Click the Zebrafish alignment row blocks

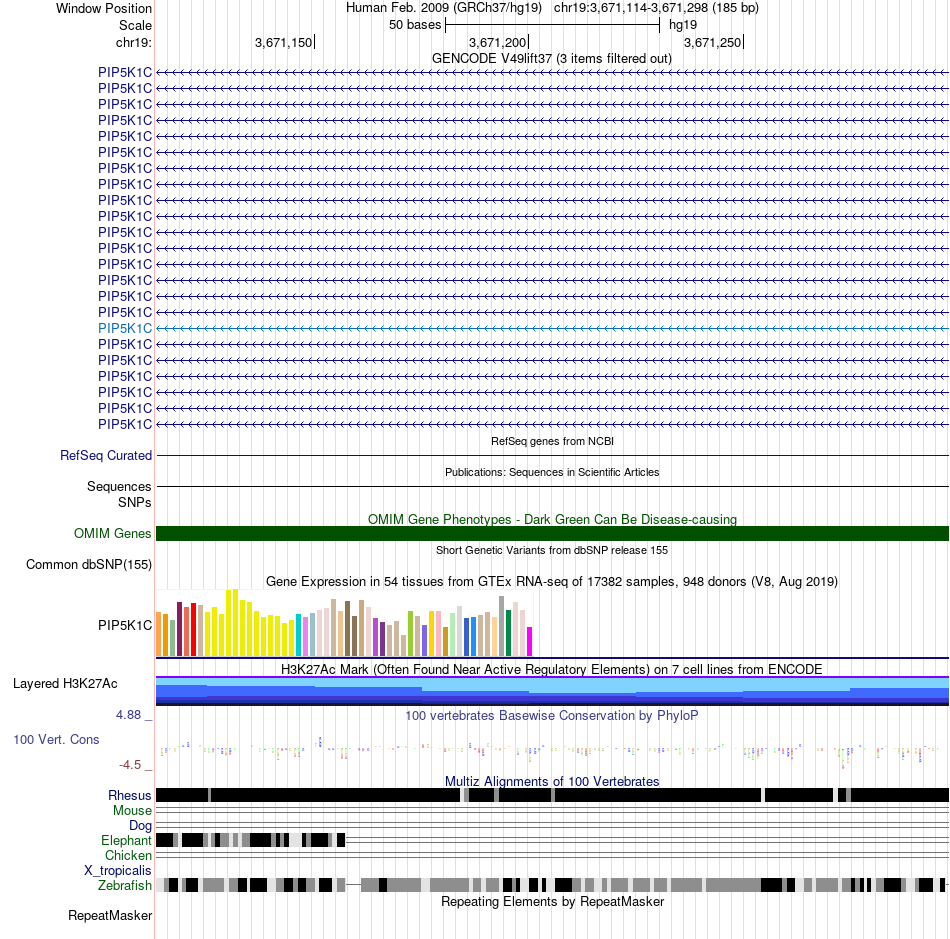point(552,885)
